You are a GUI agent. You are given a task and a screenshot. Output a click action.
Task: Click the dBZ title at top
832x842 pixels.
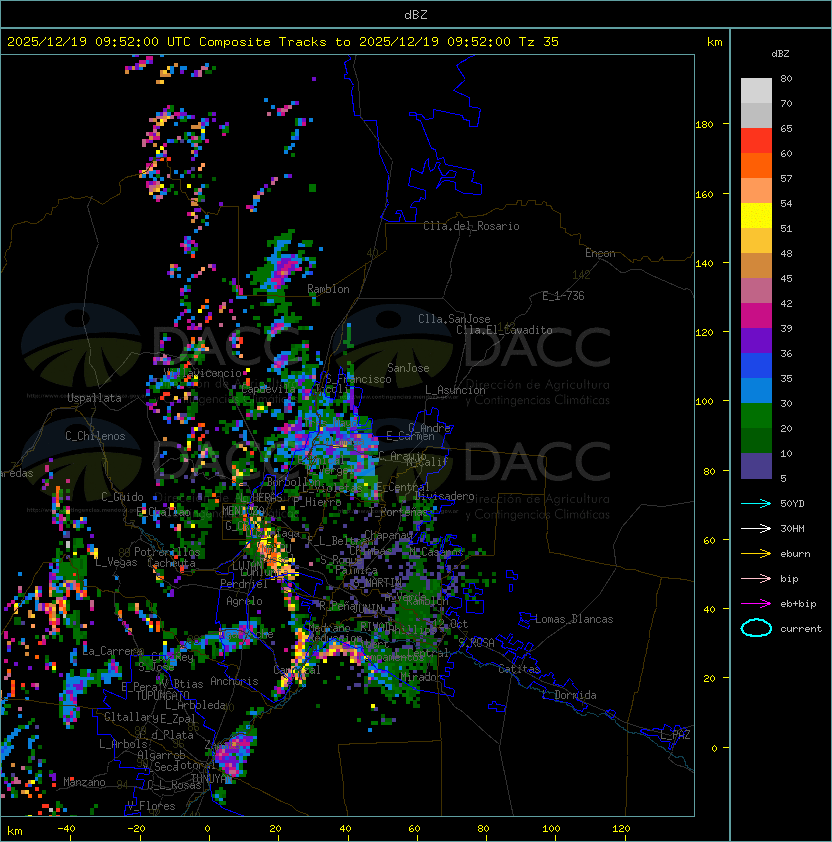tap(416, 15)
